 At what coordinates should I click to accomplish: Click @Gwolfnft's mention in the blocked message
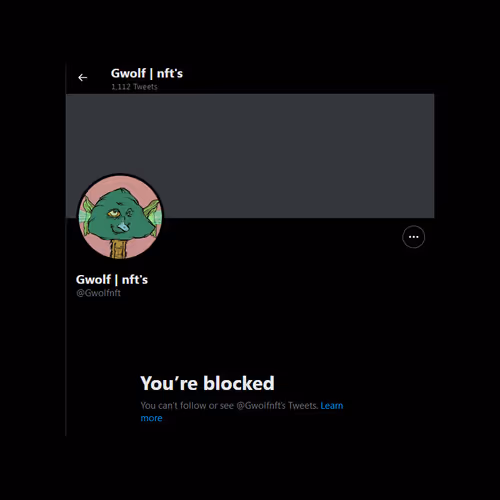[261, 406]
